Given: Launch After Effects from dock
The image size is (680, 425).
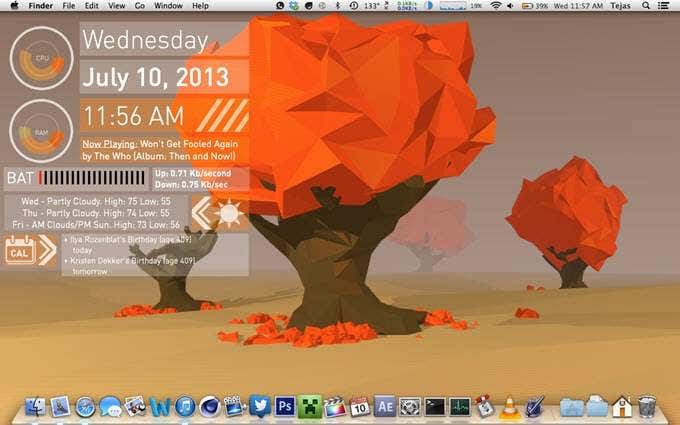Looking at the screenshot, I should click(x=385, y=407).
